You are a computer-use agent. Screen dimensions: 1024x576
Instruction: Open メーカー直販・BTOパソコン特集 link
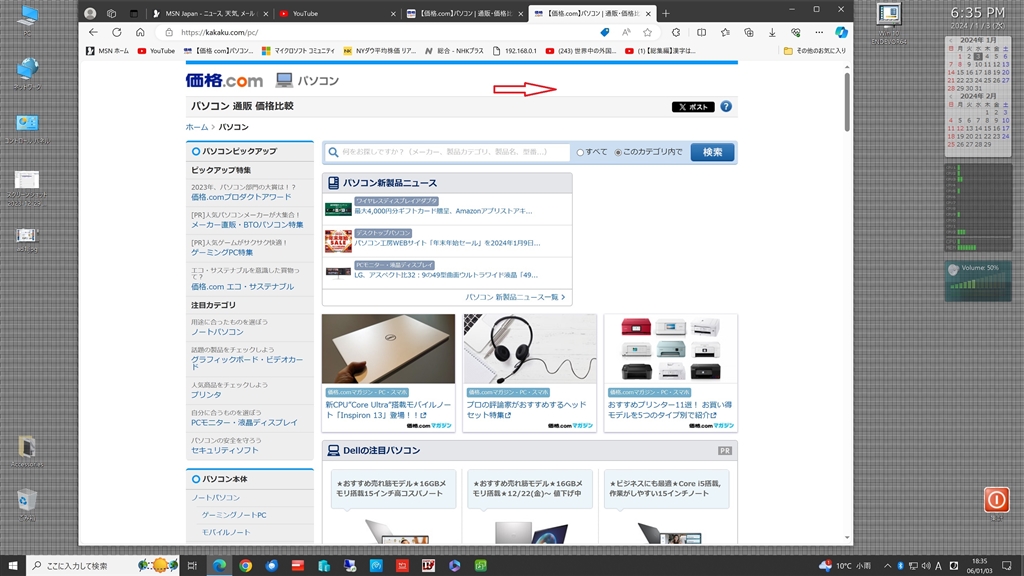click(247, 224)
